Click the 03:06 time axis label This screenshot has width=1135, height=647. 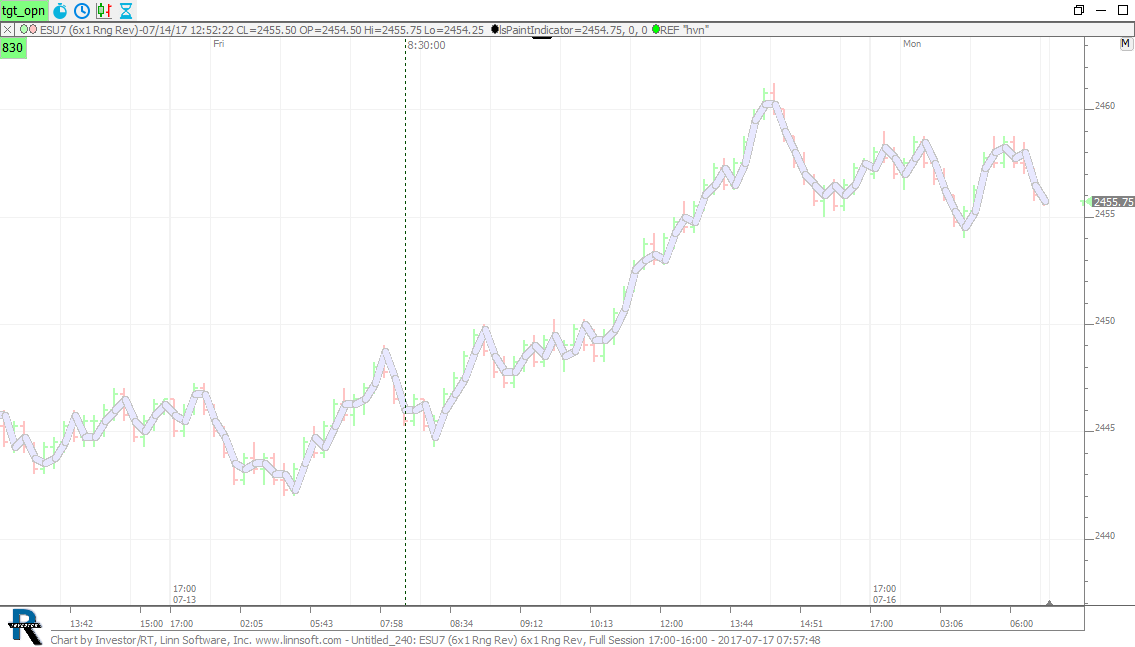click(x=951, y=624)
